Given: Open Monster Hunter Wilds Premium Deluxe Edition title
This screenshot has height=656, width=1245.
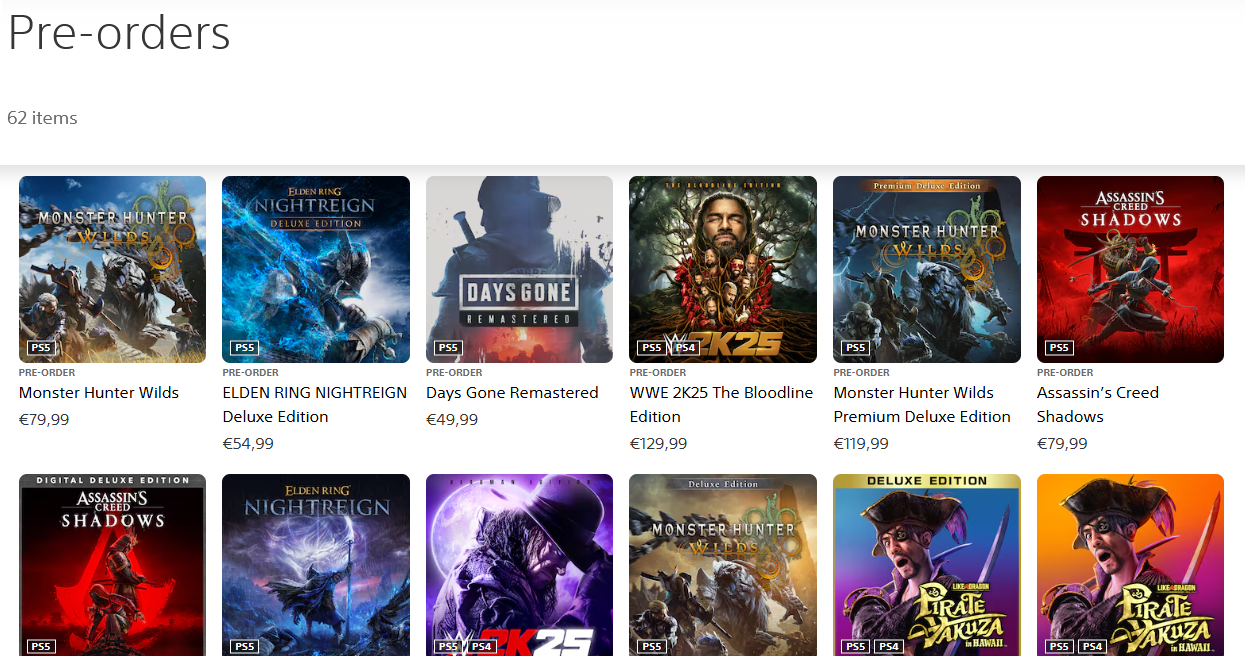Looking at the screenshot, I should pyautogui.click(x=922, y=405).
